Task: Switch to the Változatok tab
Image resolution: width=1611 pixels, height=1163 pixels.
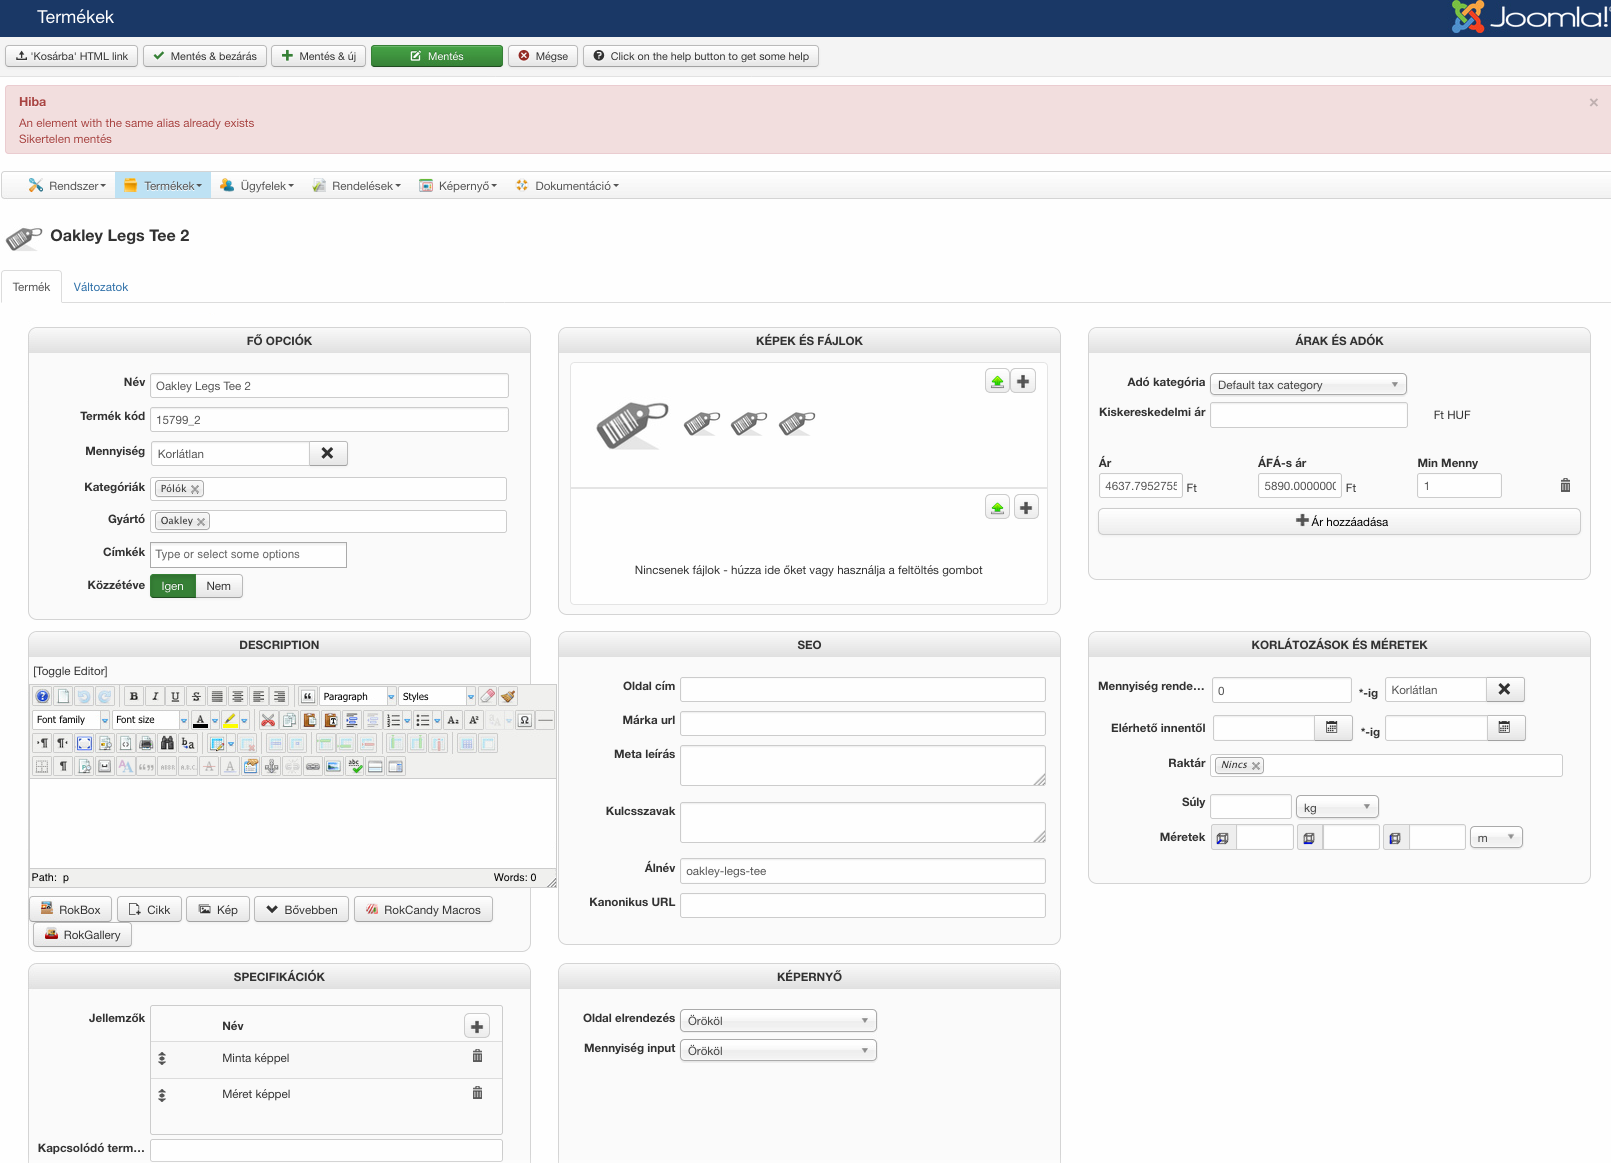Action: point(101,287)
